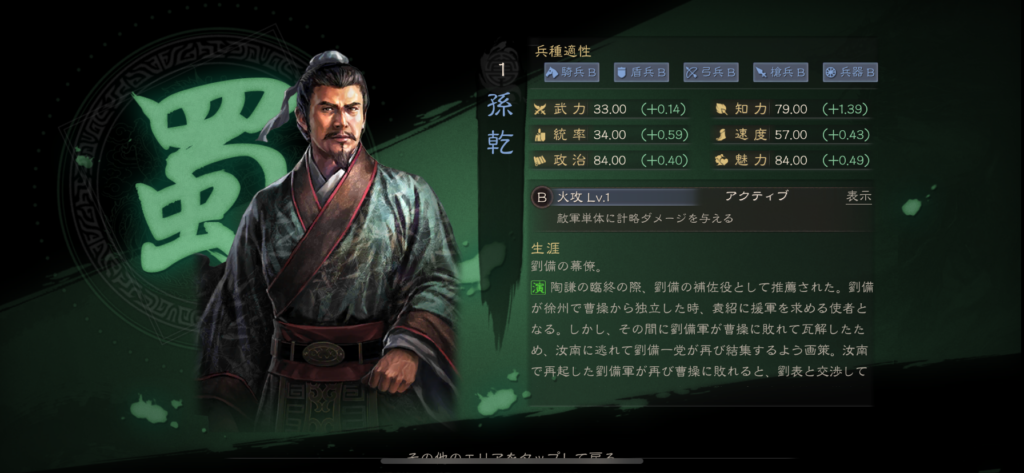Image resolution: width=1024 pixels, height=473 pixels.
Task: Tap the green 演 tag in biography
Action: [538, 288]
